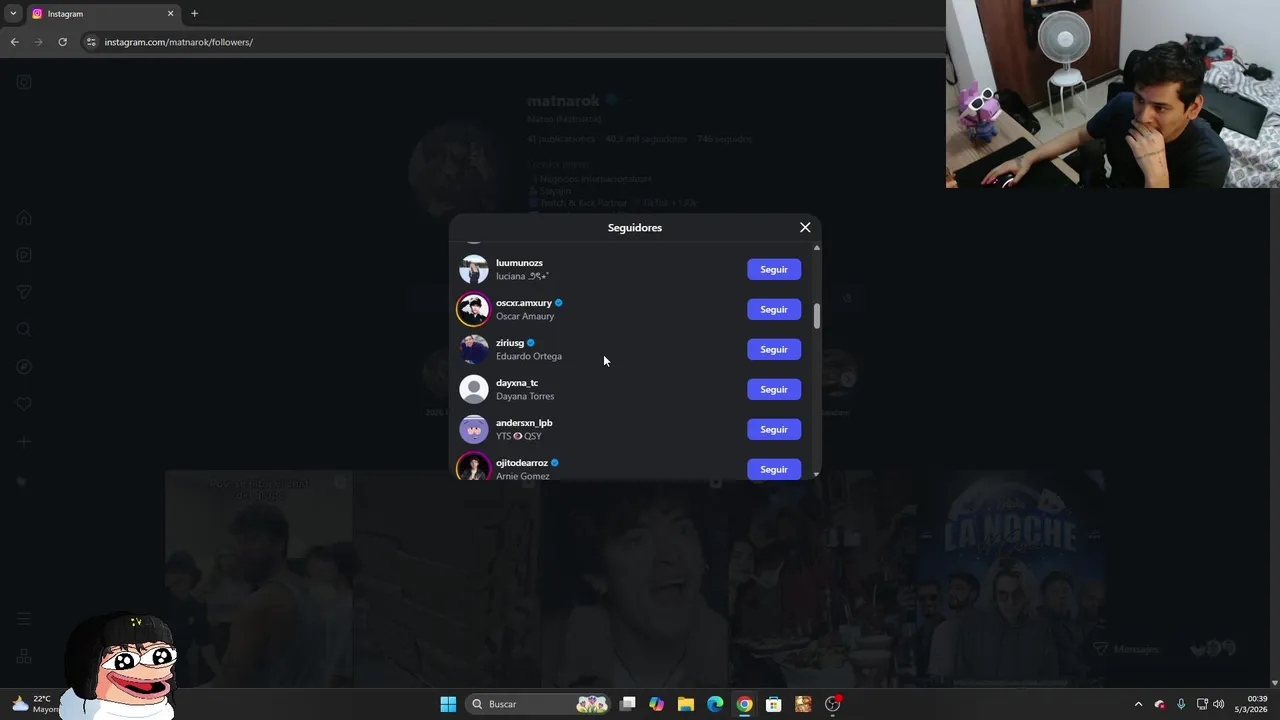The image size is (1280, 720).
Task: Open OBS Studio from the taskbar
Action: click(832, 704)
